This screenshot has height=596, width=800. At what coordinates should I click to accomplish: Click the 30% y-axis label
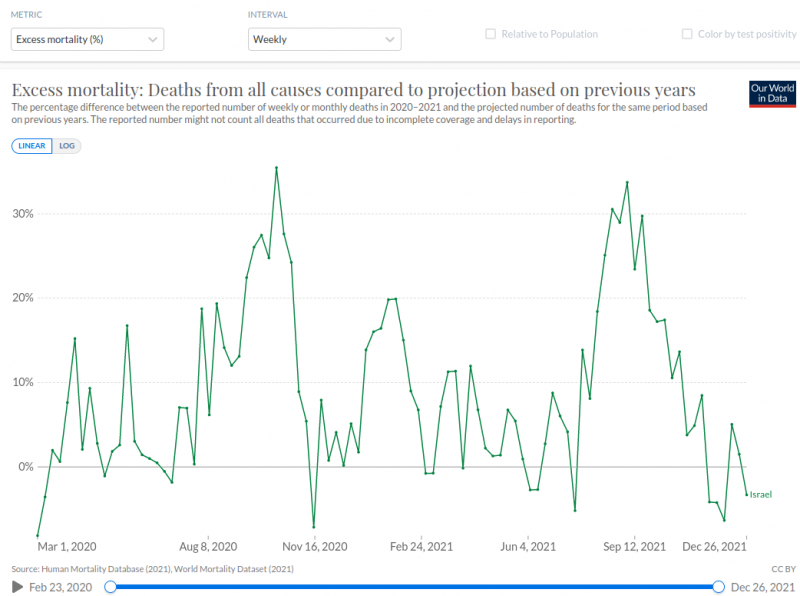tap(21, 214)
